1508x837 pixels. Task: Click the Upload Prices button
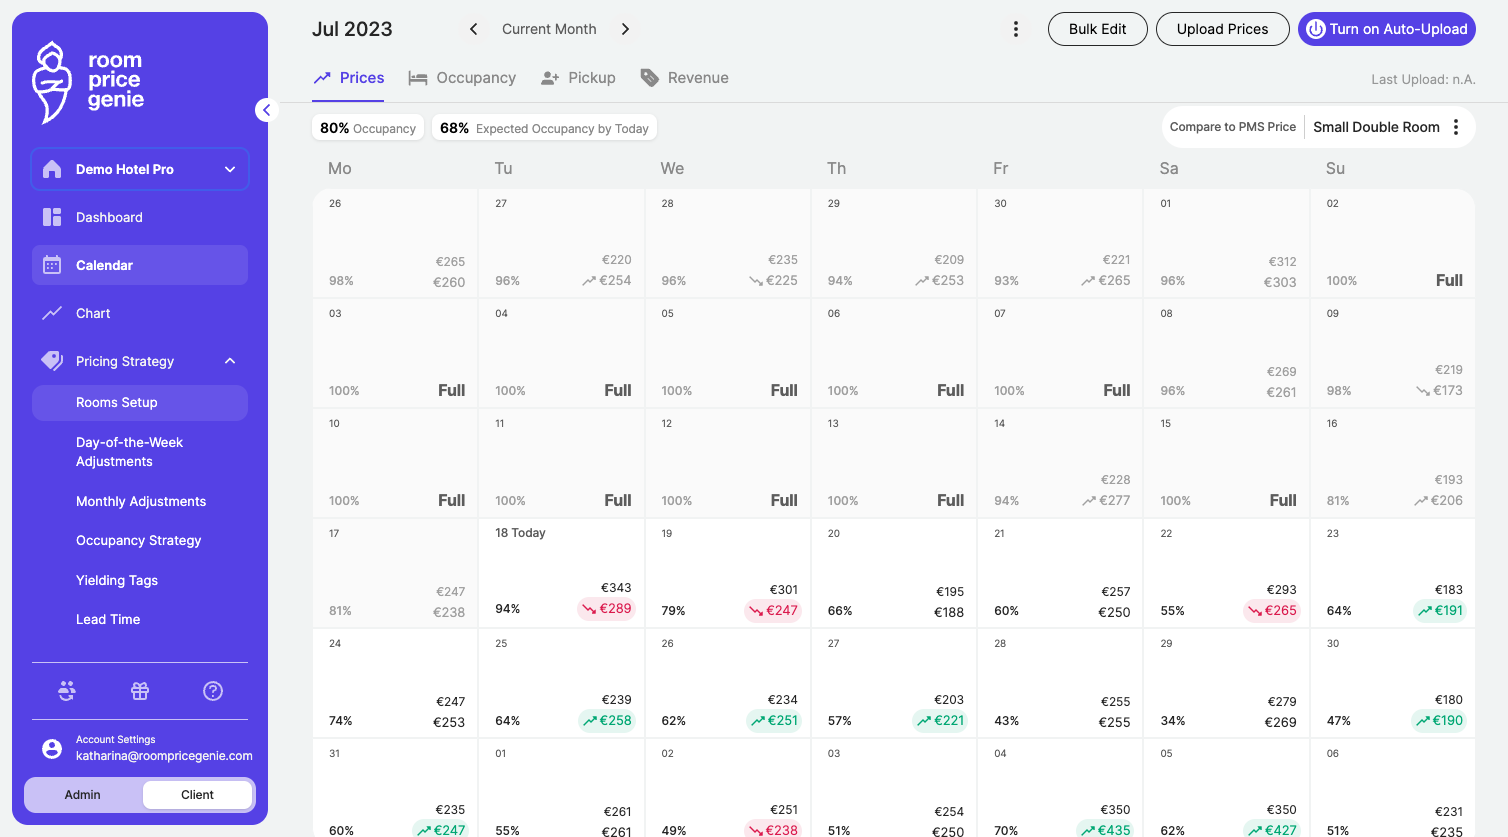click(1222, 29)
